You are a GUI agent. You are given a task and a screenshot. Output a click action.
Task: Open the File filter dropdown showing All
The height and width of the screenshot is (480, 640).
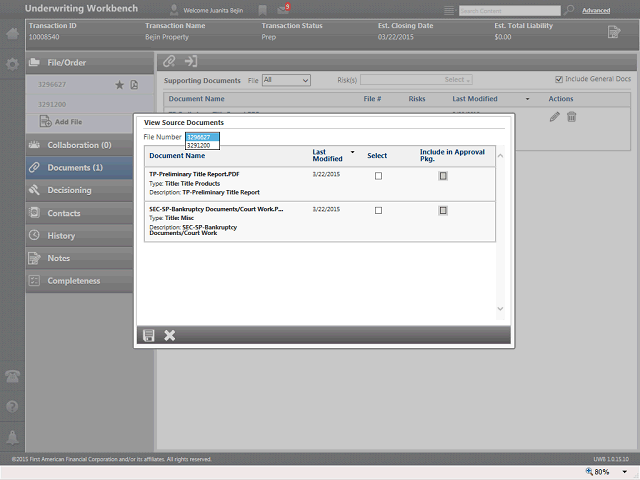[286, 80]
